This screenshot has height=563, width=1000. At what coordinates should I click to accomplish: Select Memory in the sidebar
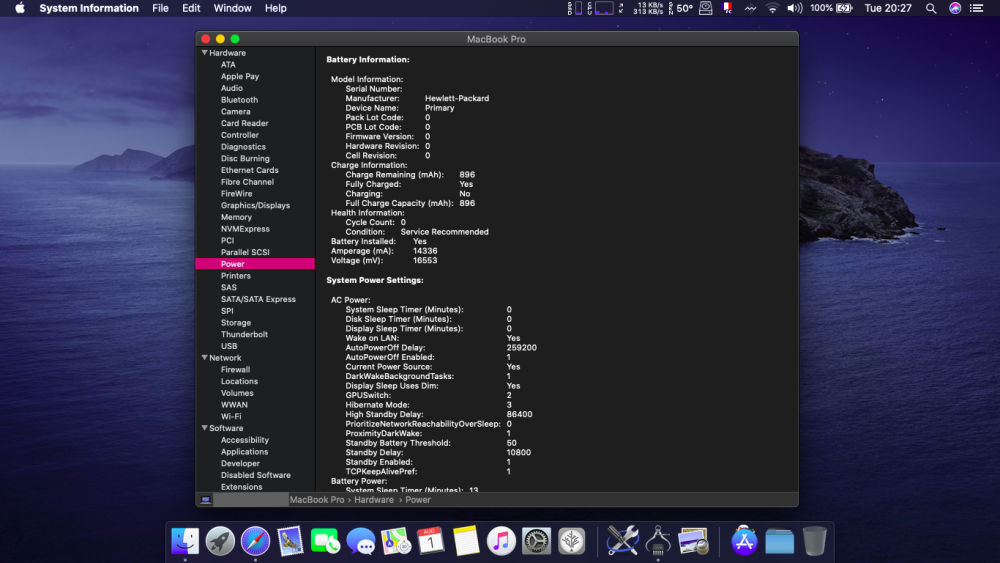point(236,217)
